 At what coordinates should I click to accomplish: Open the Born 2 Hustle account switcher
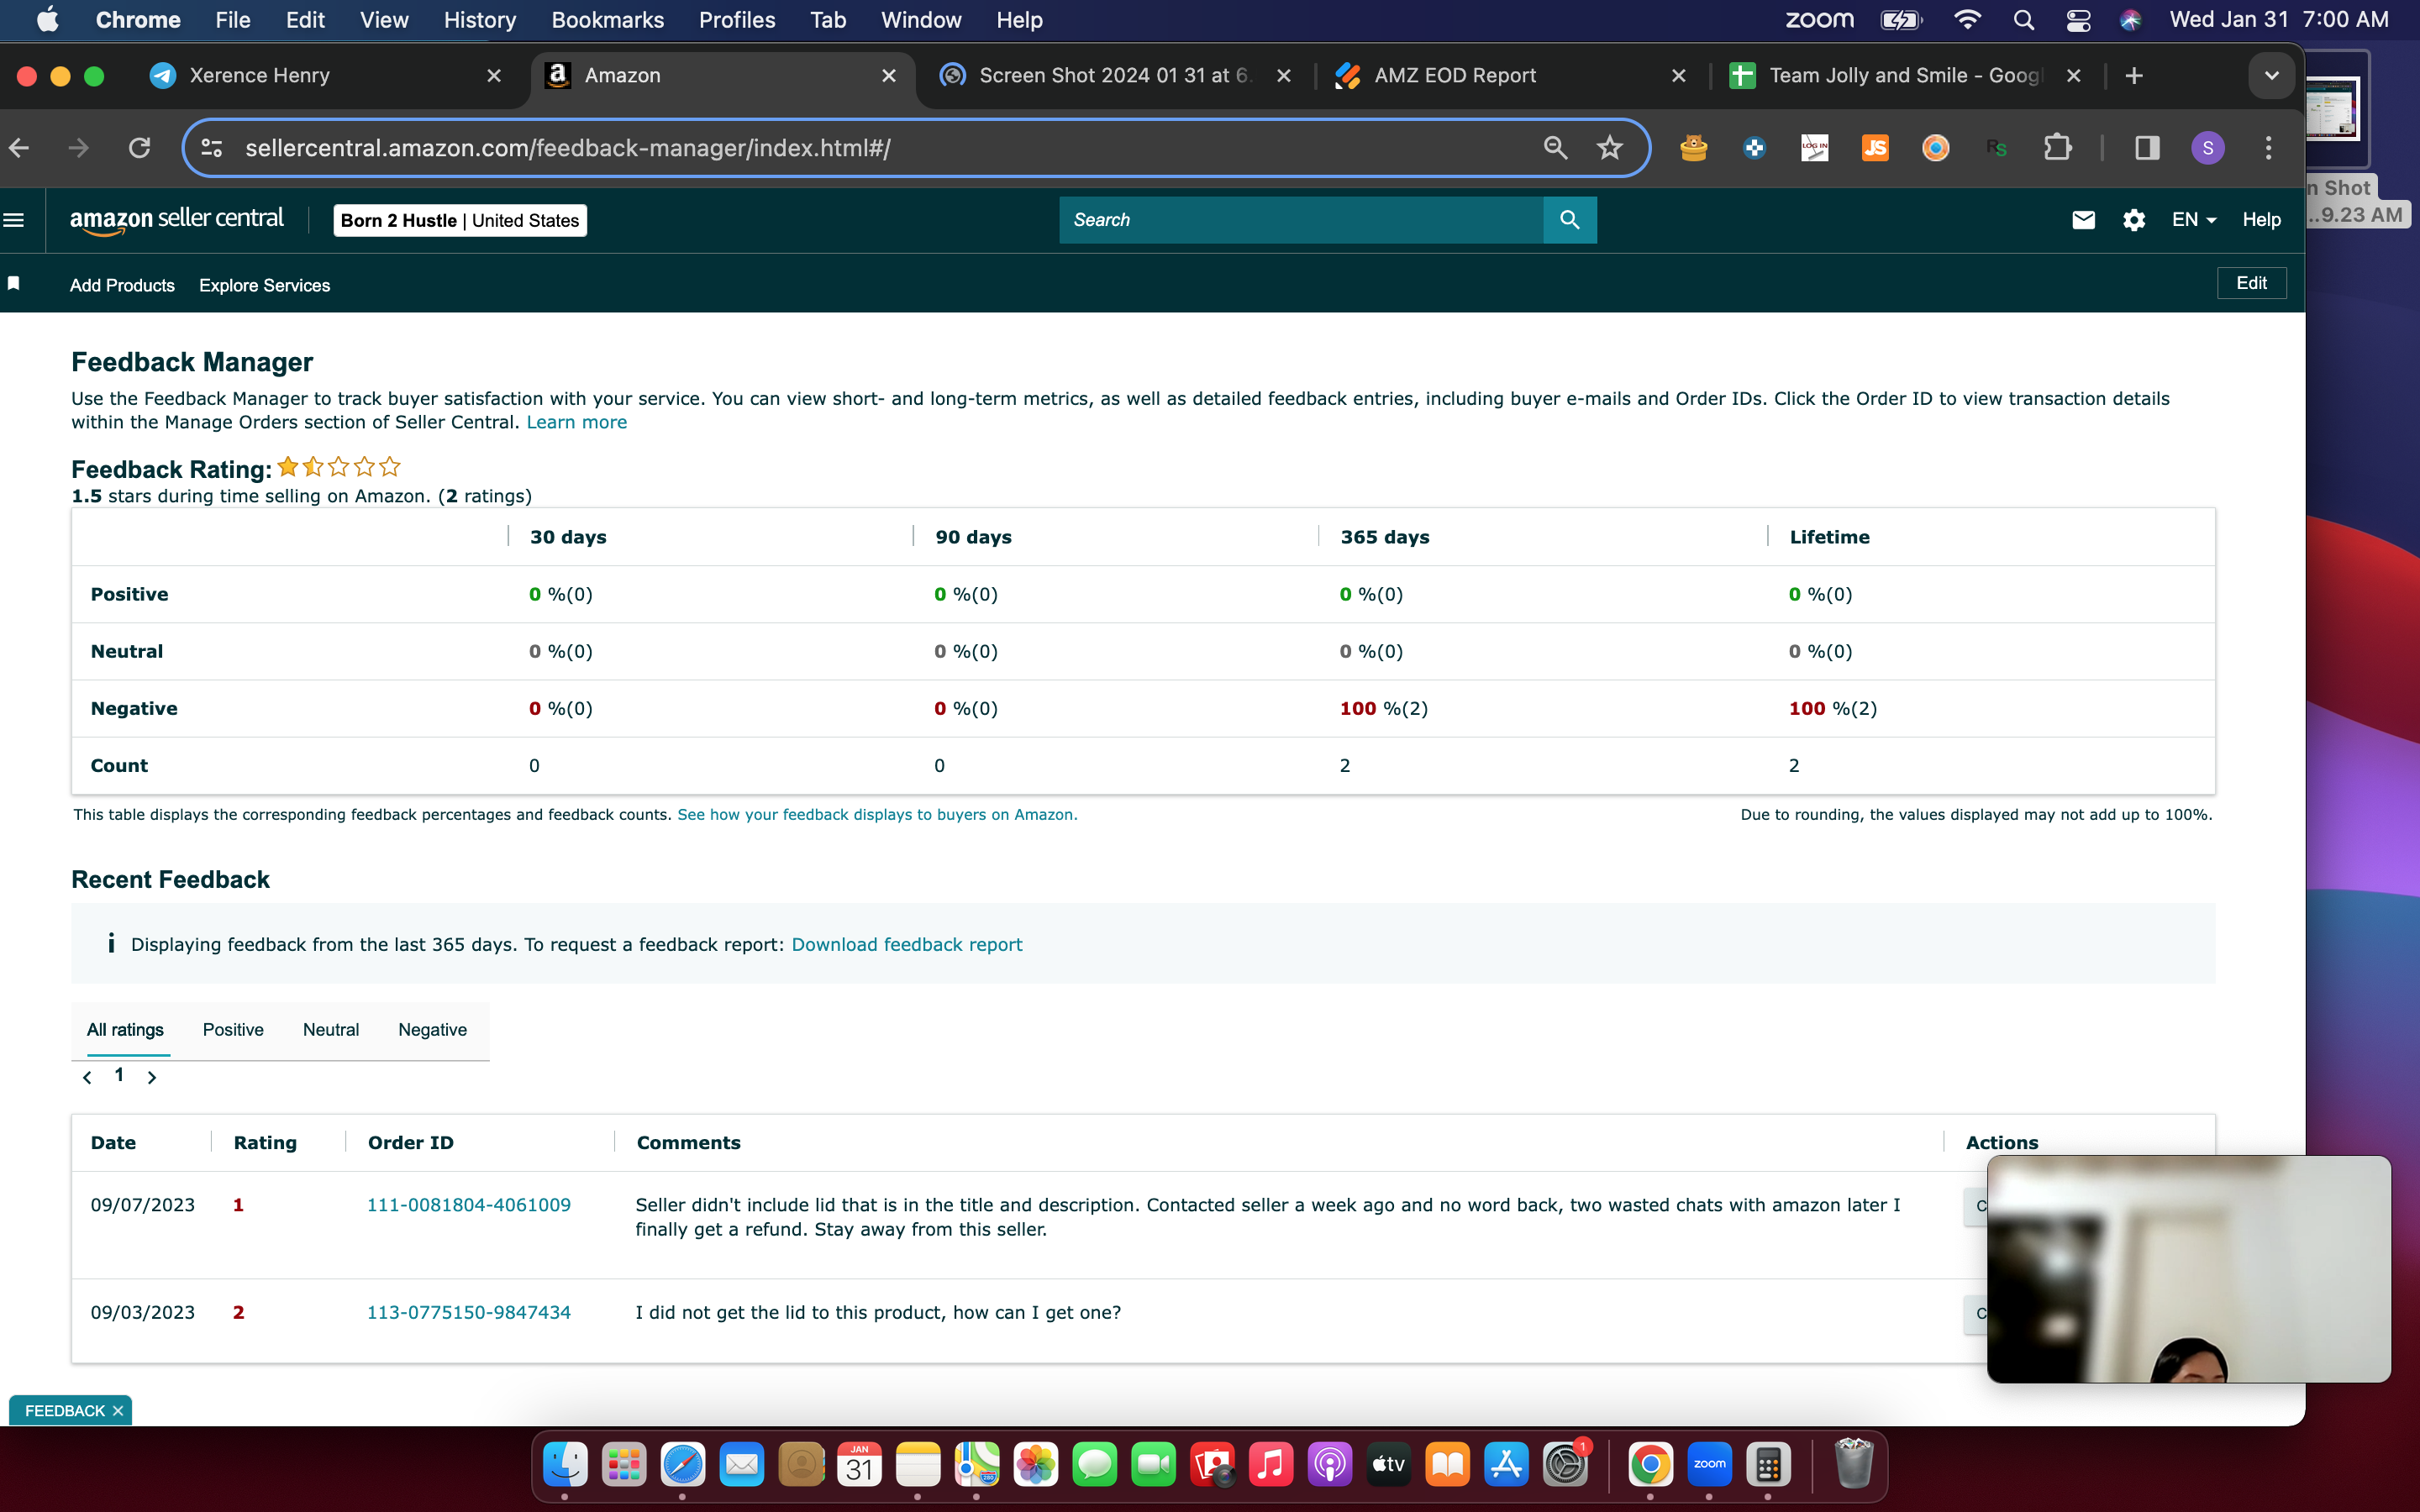click(x=460, y=220)
